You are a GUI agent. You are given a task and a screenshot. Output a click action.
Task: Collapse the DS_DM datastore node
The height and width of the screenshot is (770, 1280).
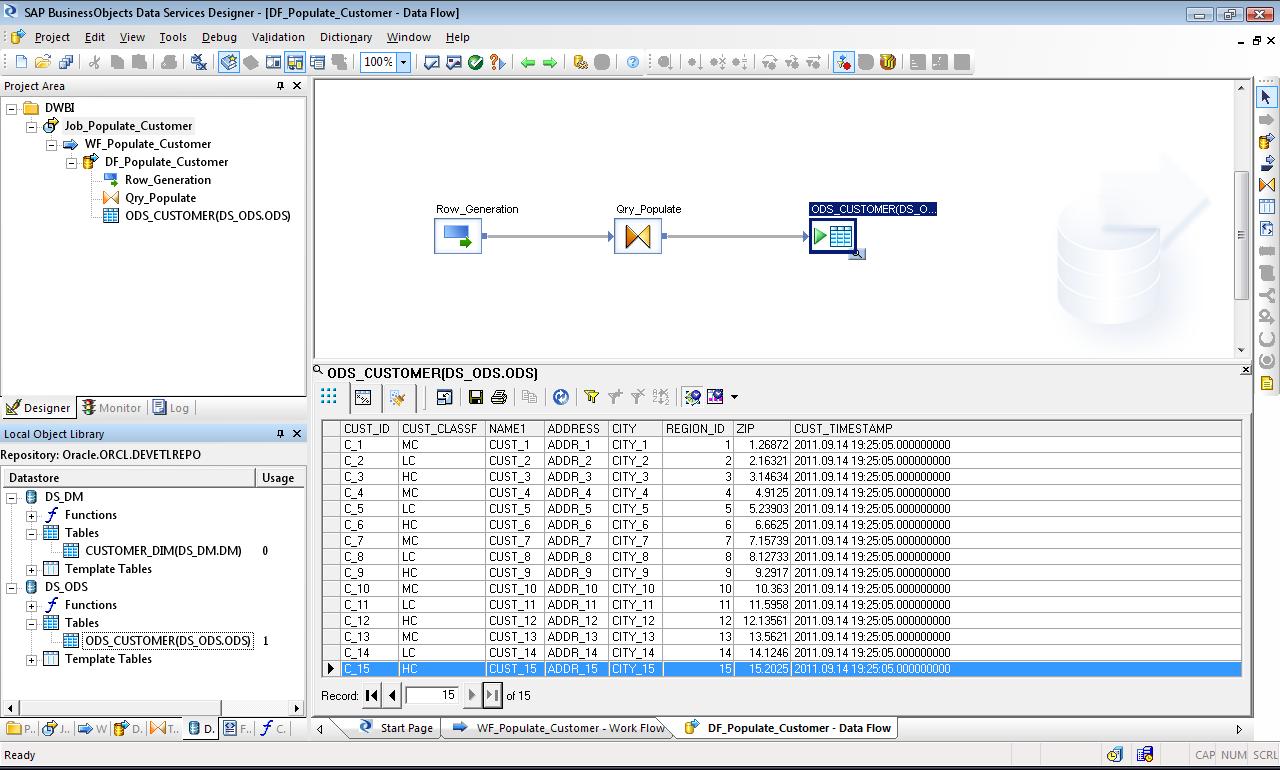(12, 497)
